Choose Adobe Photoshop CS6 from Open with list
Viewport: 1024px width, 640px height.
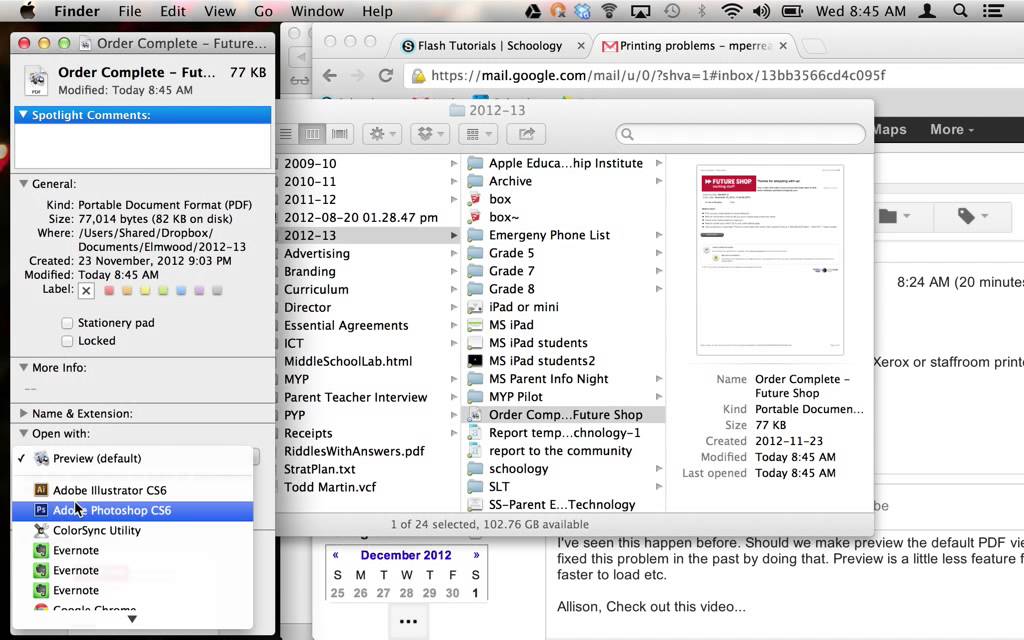(133, 510)
